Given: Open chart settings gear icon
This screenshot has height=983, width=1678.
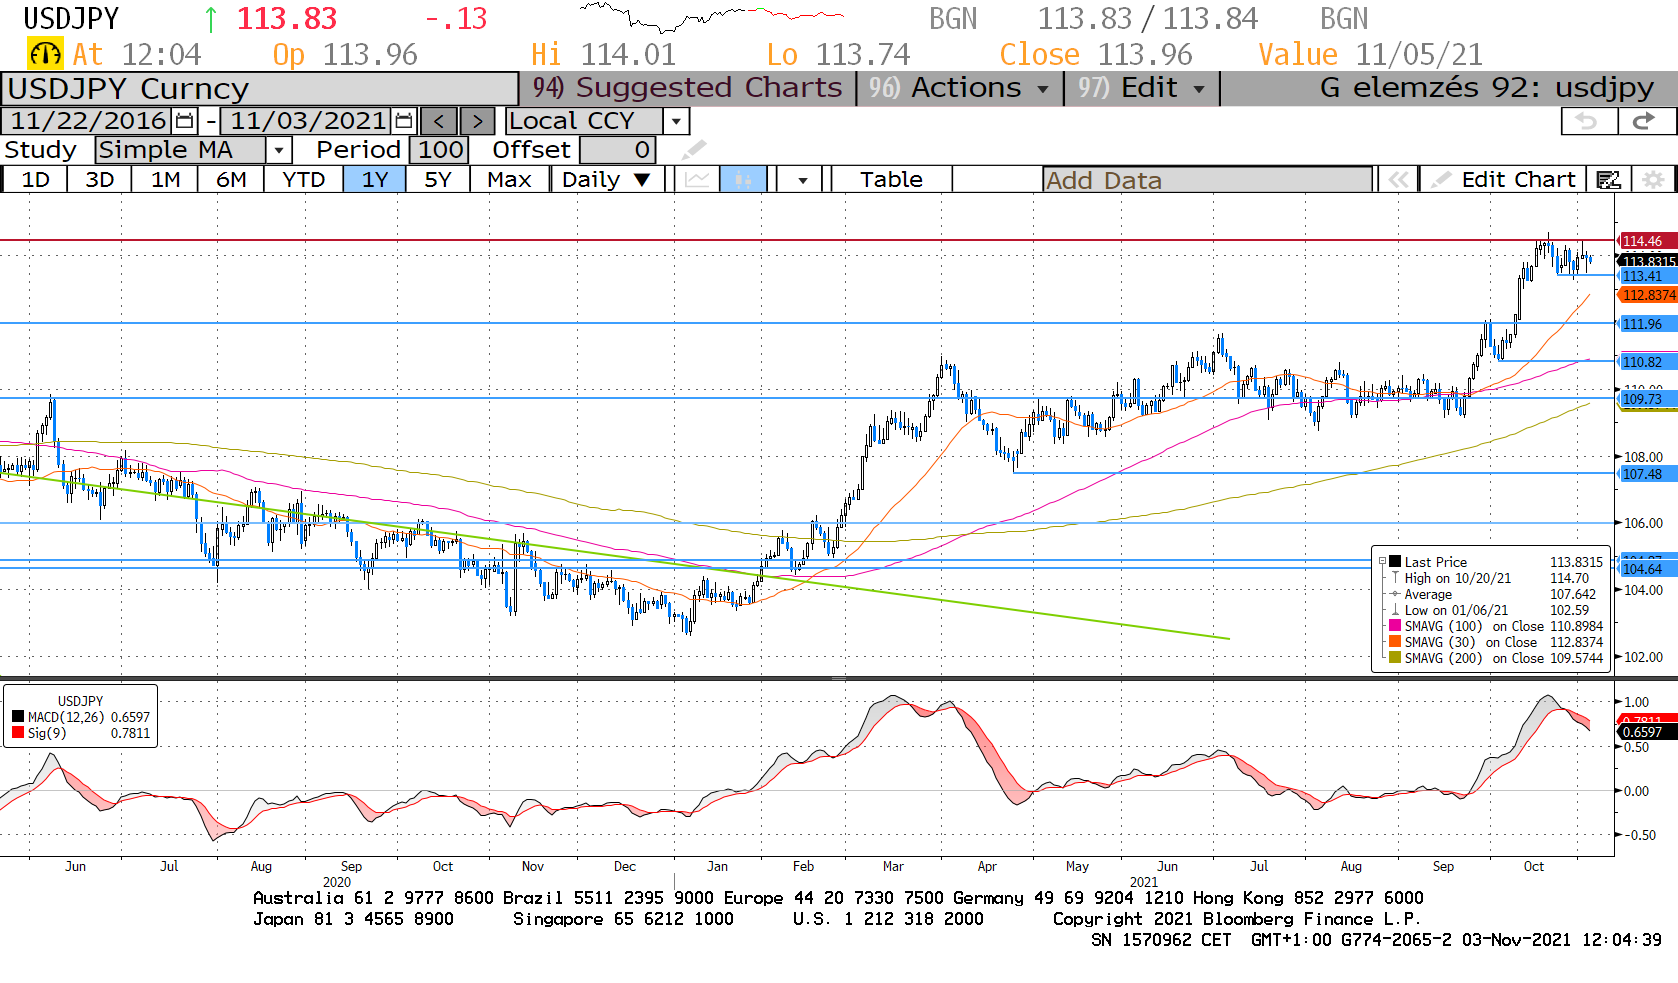Looking at the screenshot, I should click(x=1653, y=180).
